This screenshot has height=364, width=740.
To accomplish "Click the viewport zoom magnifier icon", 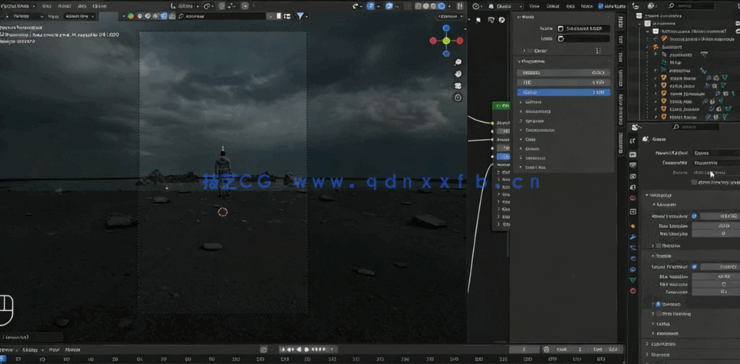I will coord(458,62).
